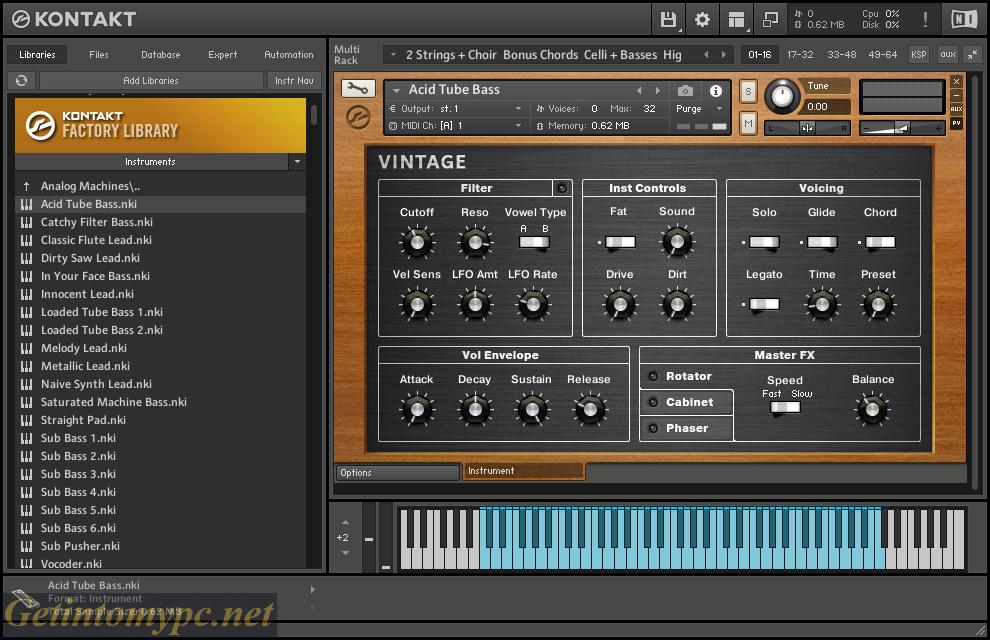Select the Instrument tab at bottom
Viewport: 990px width, 640px height.
pos(523,471)
